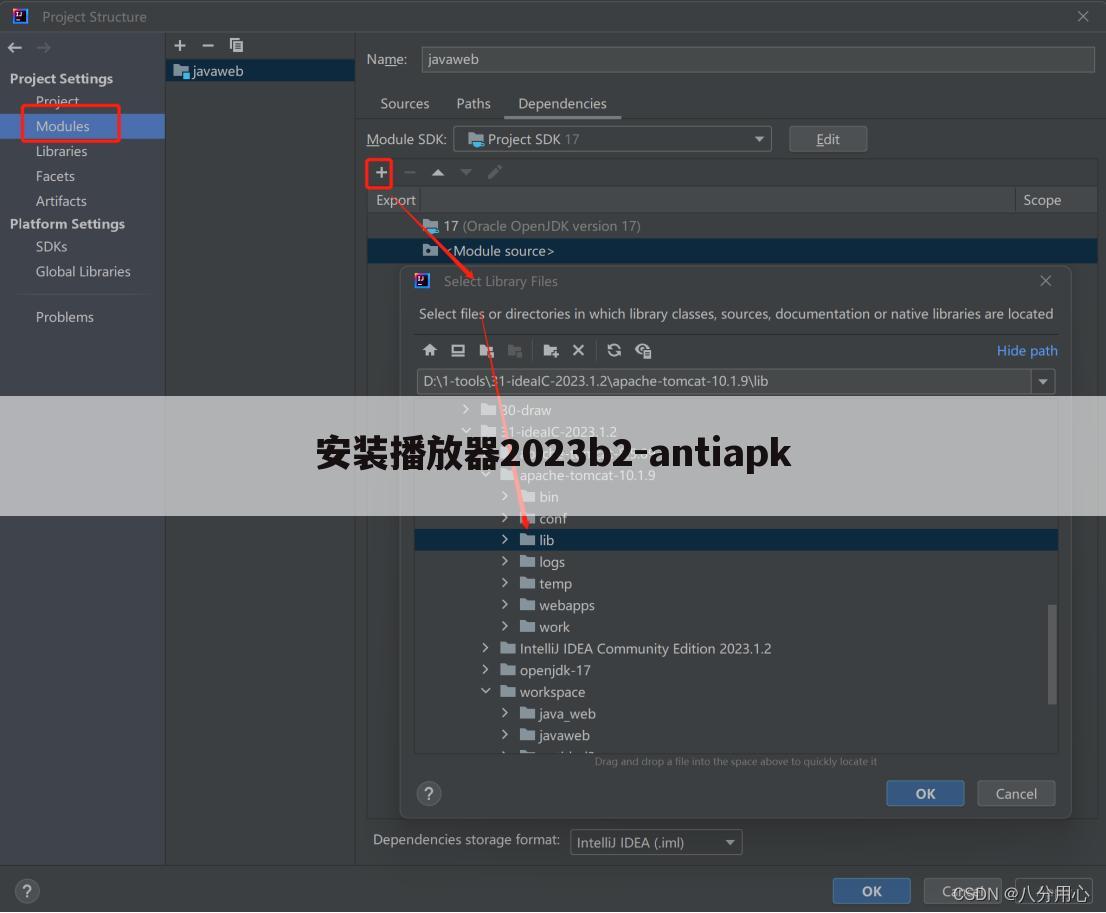1106x913 pixels.
Task: Open Global Libraries settings
Action: pyautogui.click(x=83, y=272)
